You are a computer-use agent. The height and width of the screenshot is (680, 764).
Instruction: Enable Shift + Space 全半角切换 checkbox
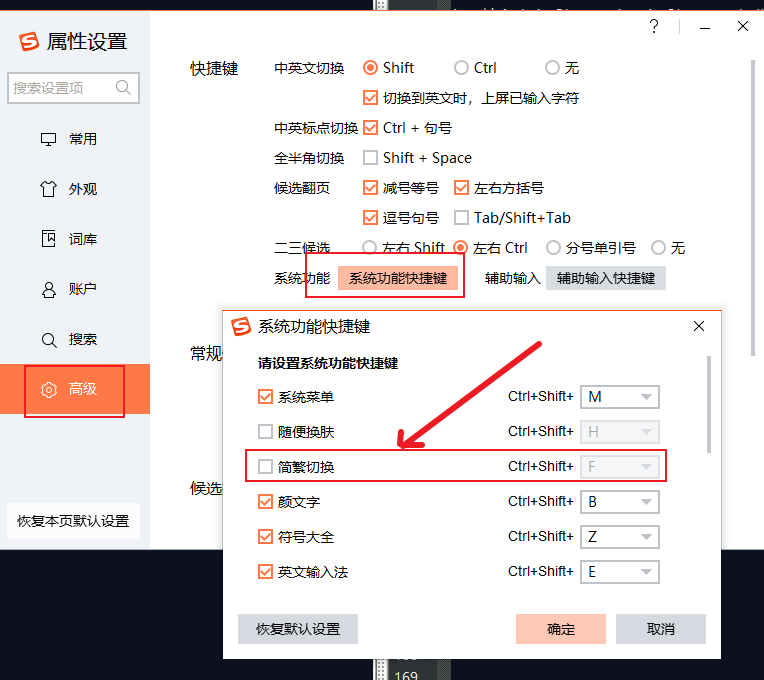click(370, 158)
